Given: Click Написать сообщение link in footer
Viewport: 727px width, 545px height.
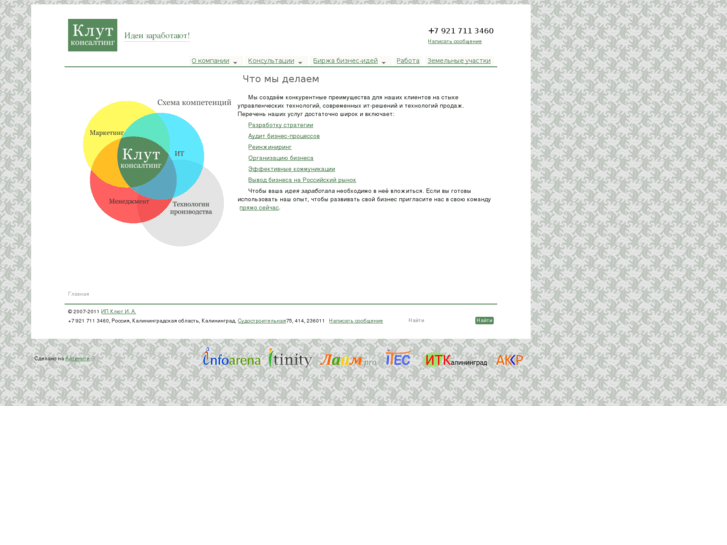Looking at the screenshot, I should point(356,321).
